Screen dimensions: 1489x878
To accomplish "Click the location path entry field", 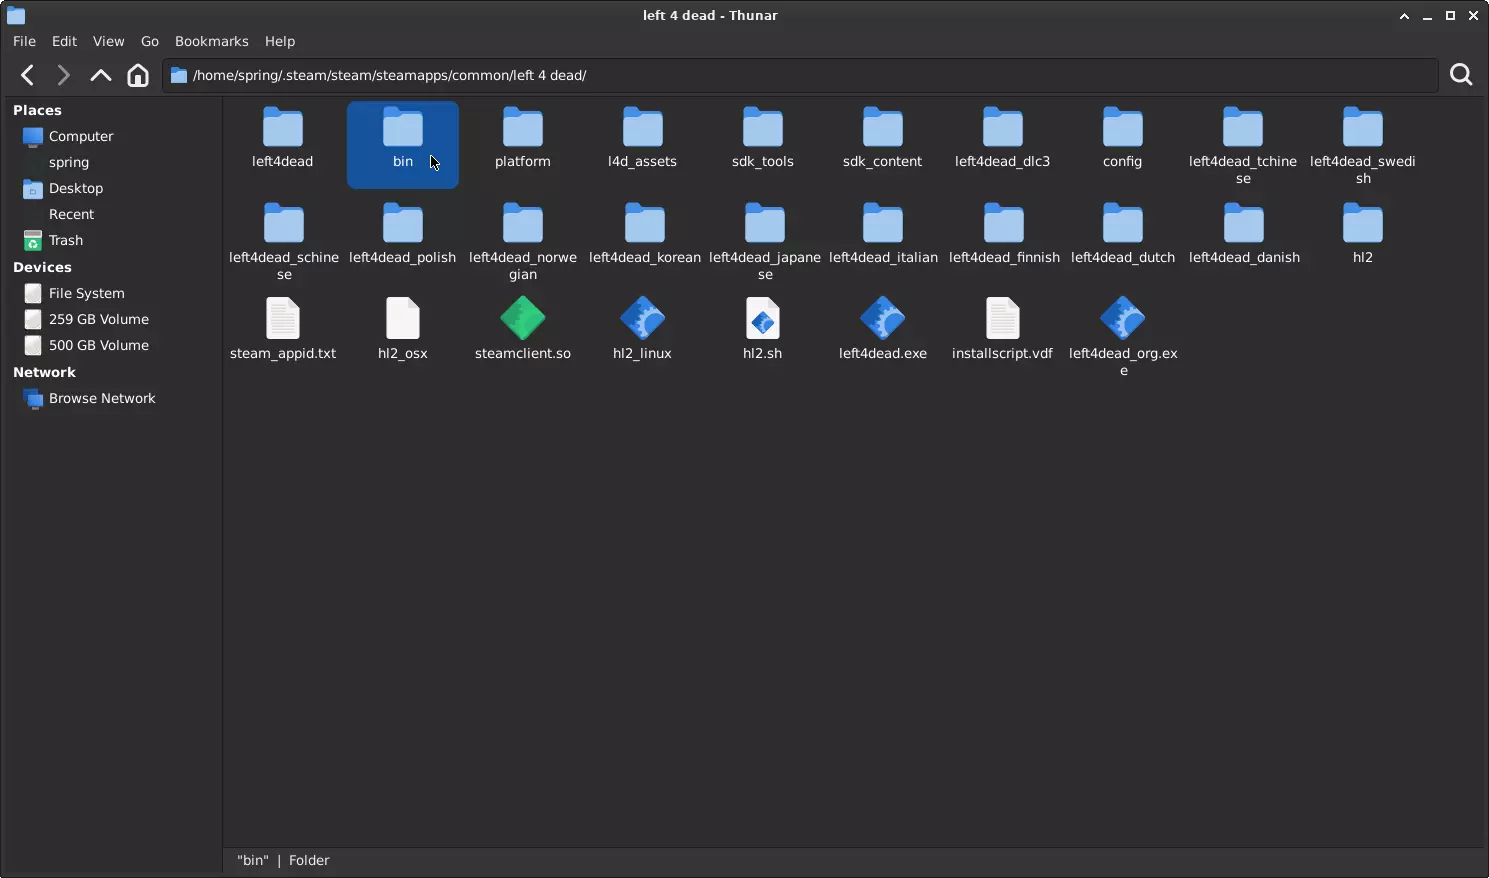I will [x=800, y=75].
